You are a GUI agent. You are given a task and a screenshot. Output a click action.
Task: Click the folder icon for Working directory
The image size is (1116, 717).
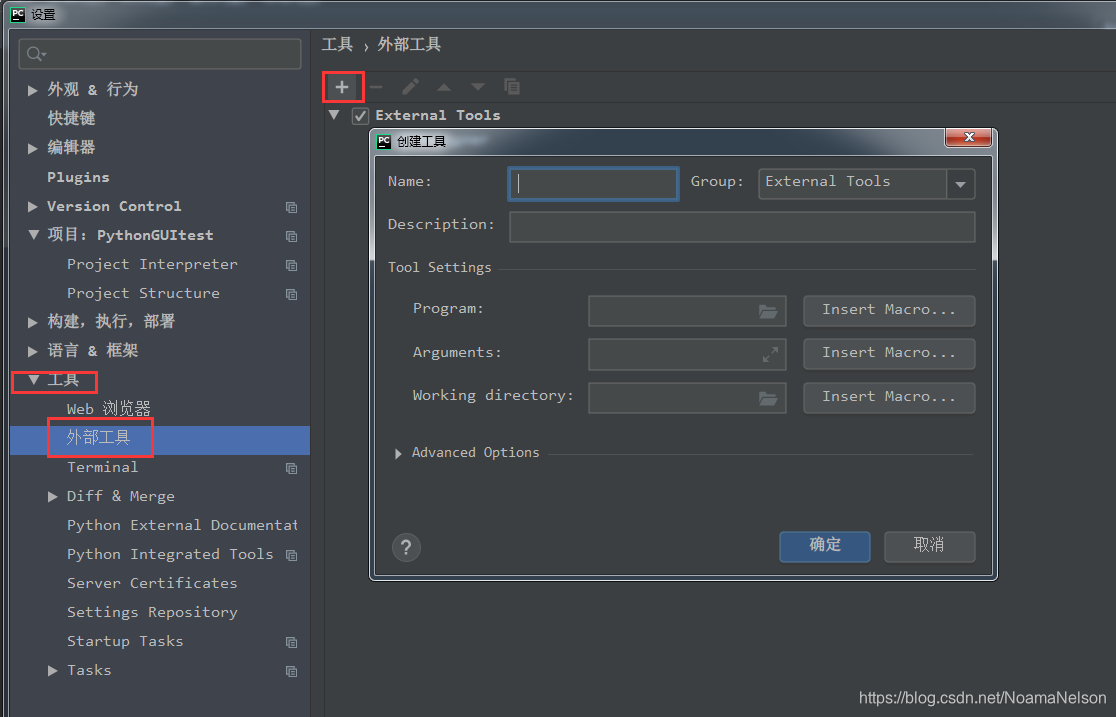768,398
